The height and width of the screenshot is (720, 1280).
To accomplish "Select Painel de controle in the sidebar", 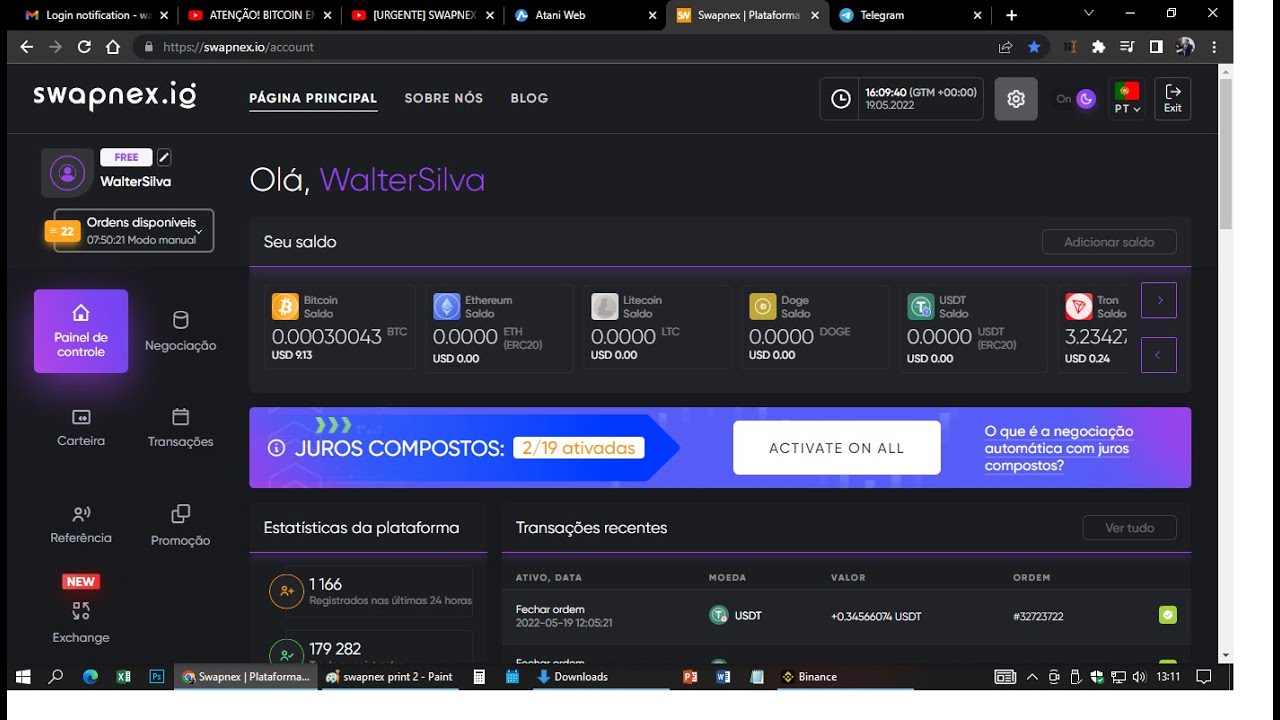I will coord(81,331).
